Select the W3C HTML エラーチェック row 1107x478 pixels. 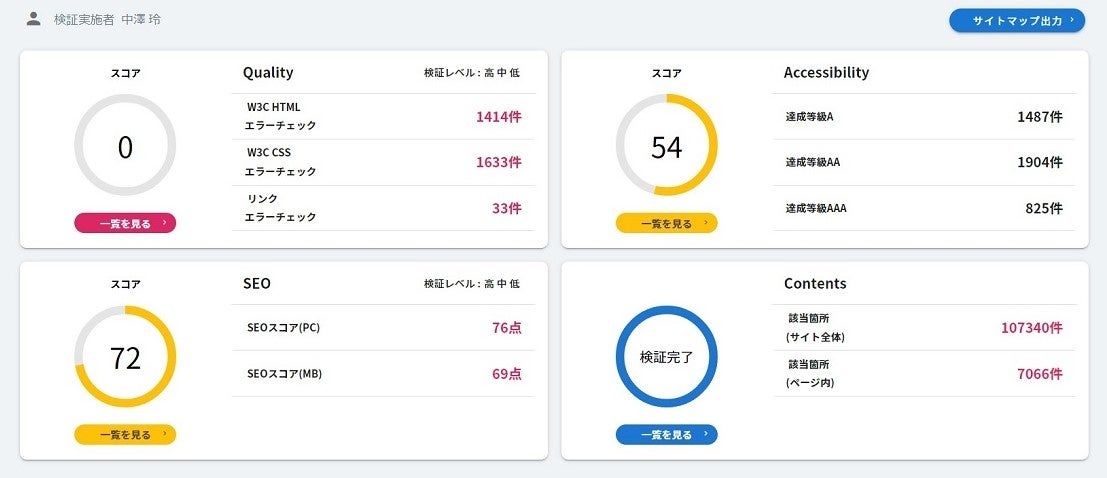pos(383,116)
